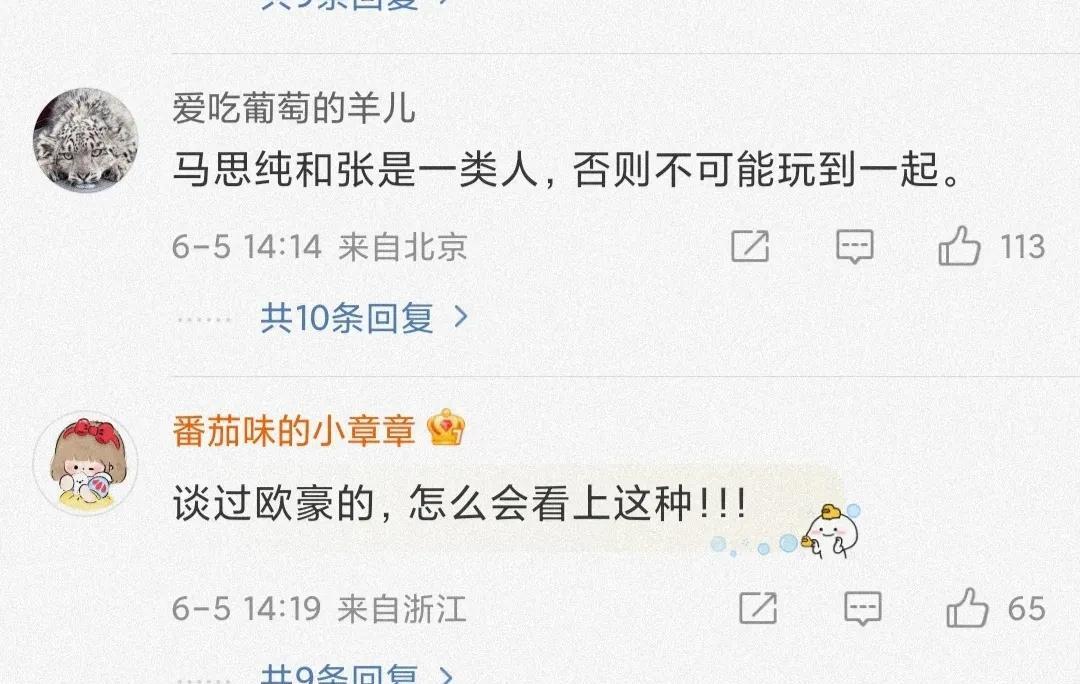
Task: Tap the 113 like count
Action: 1023,247
